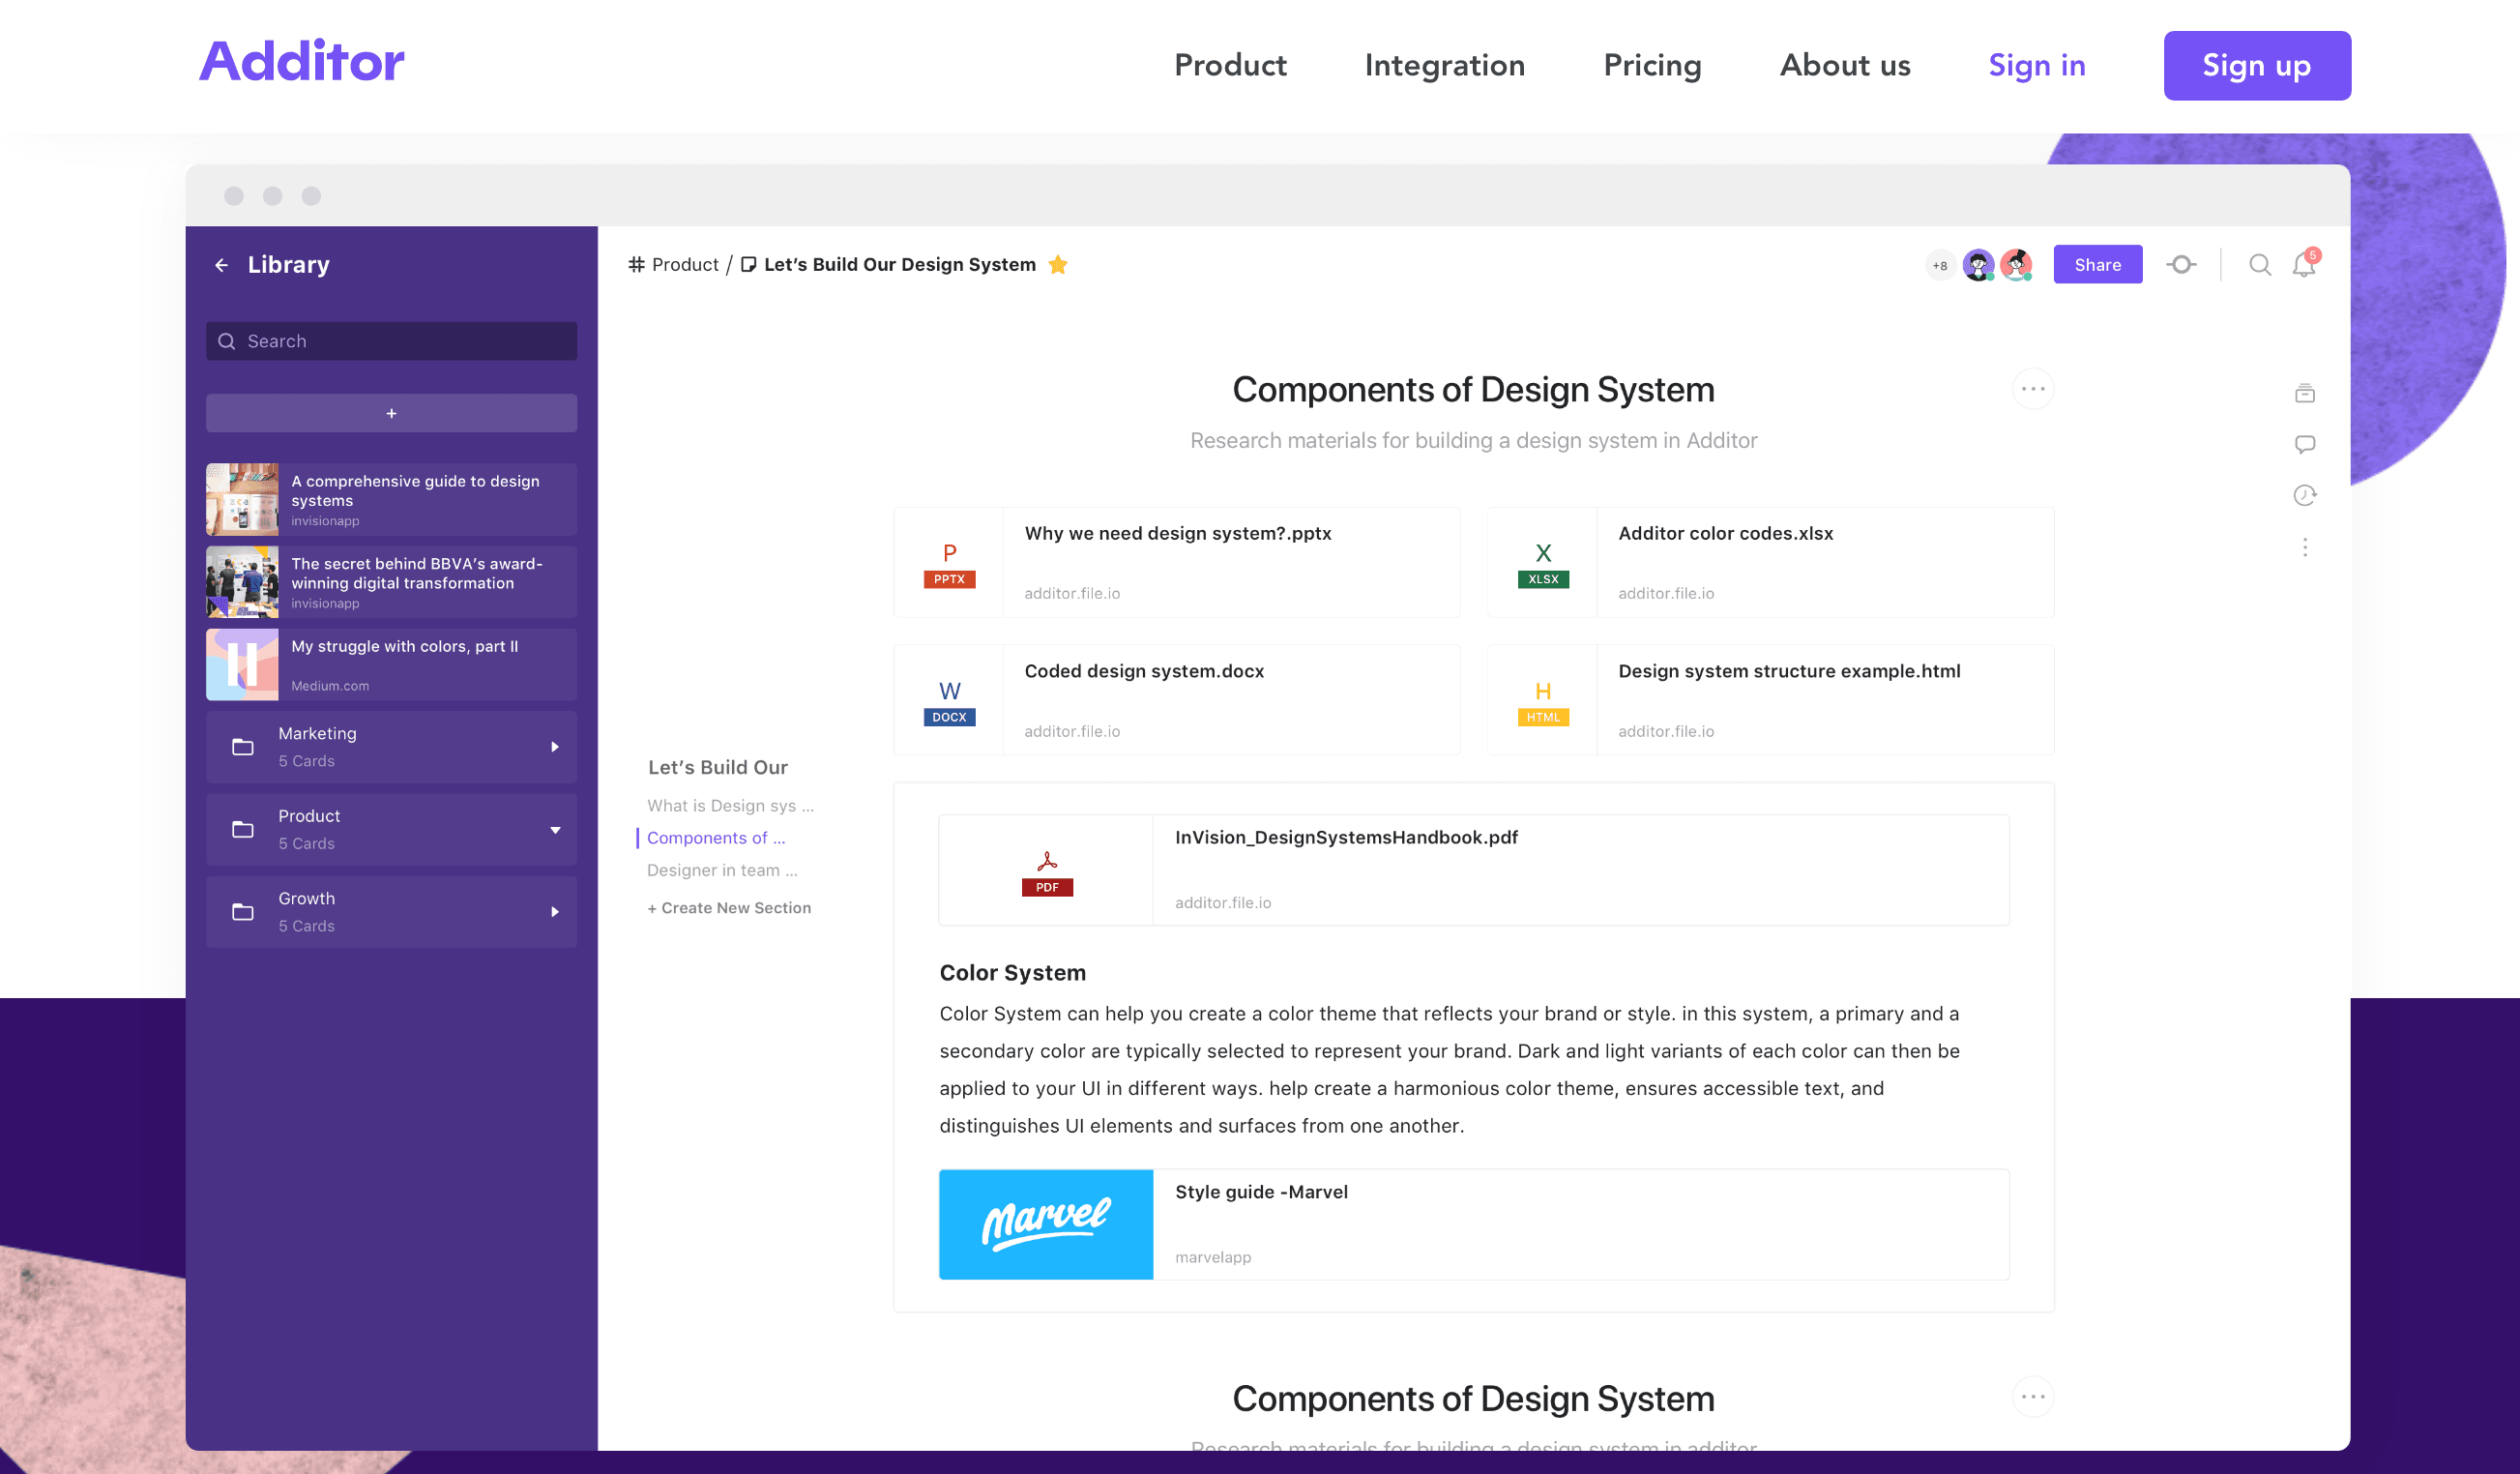
Task: Click the first collaborator avatar
Action: point(1978,265)
